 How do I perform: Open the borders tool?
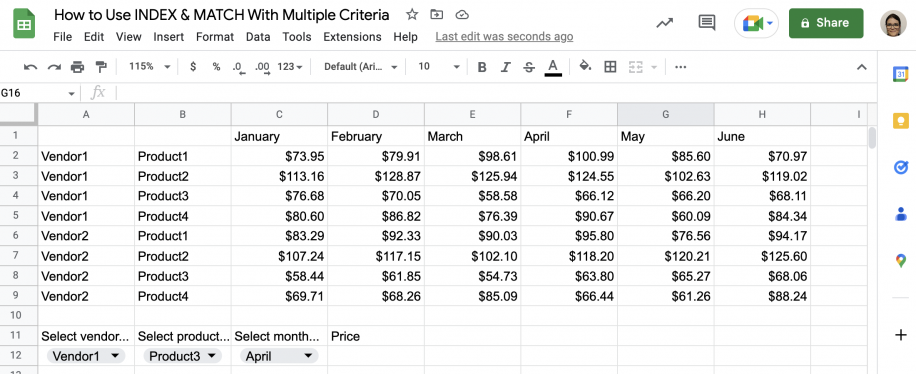[610, 67]
